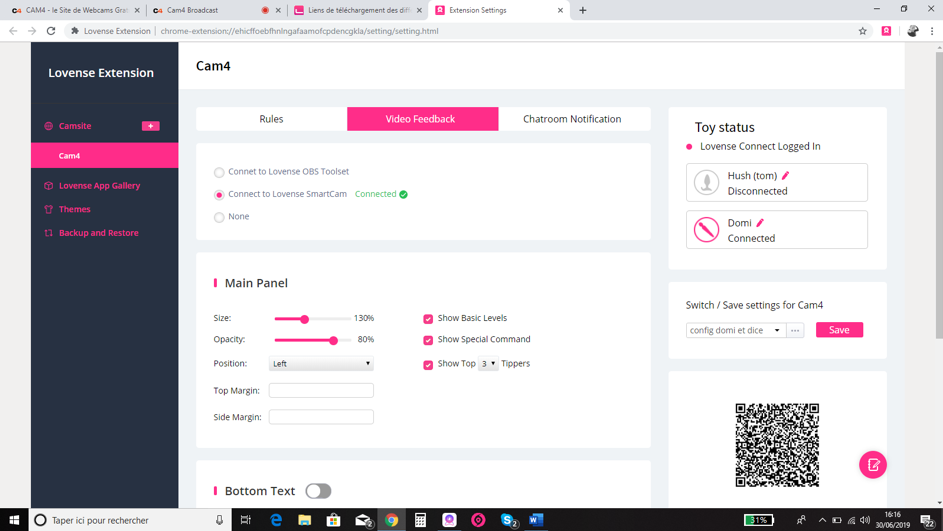Open the Chatroom Notification tab
Viewport: 943px width, 531px height.
click(572, 119)
